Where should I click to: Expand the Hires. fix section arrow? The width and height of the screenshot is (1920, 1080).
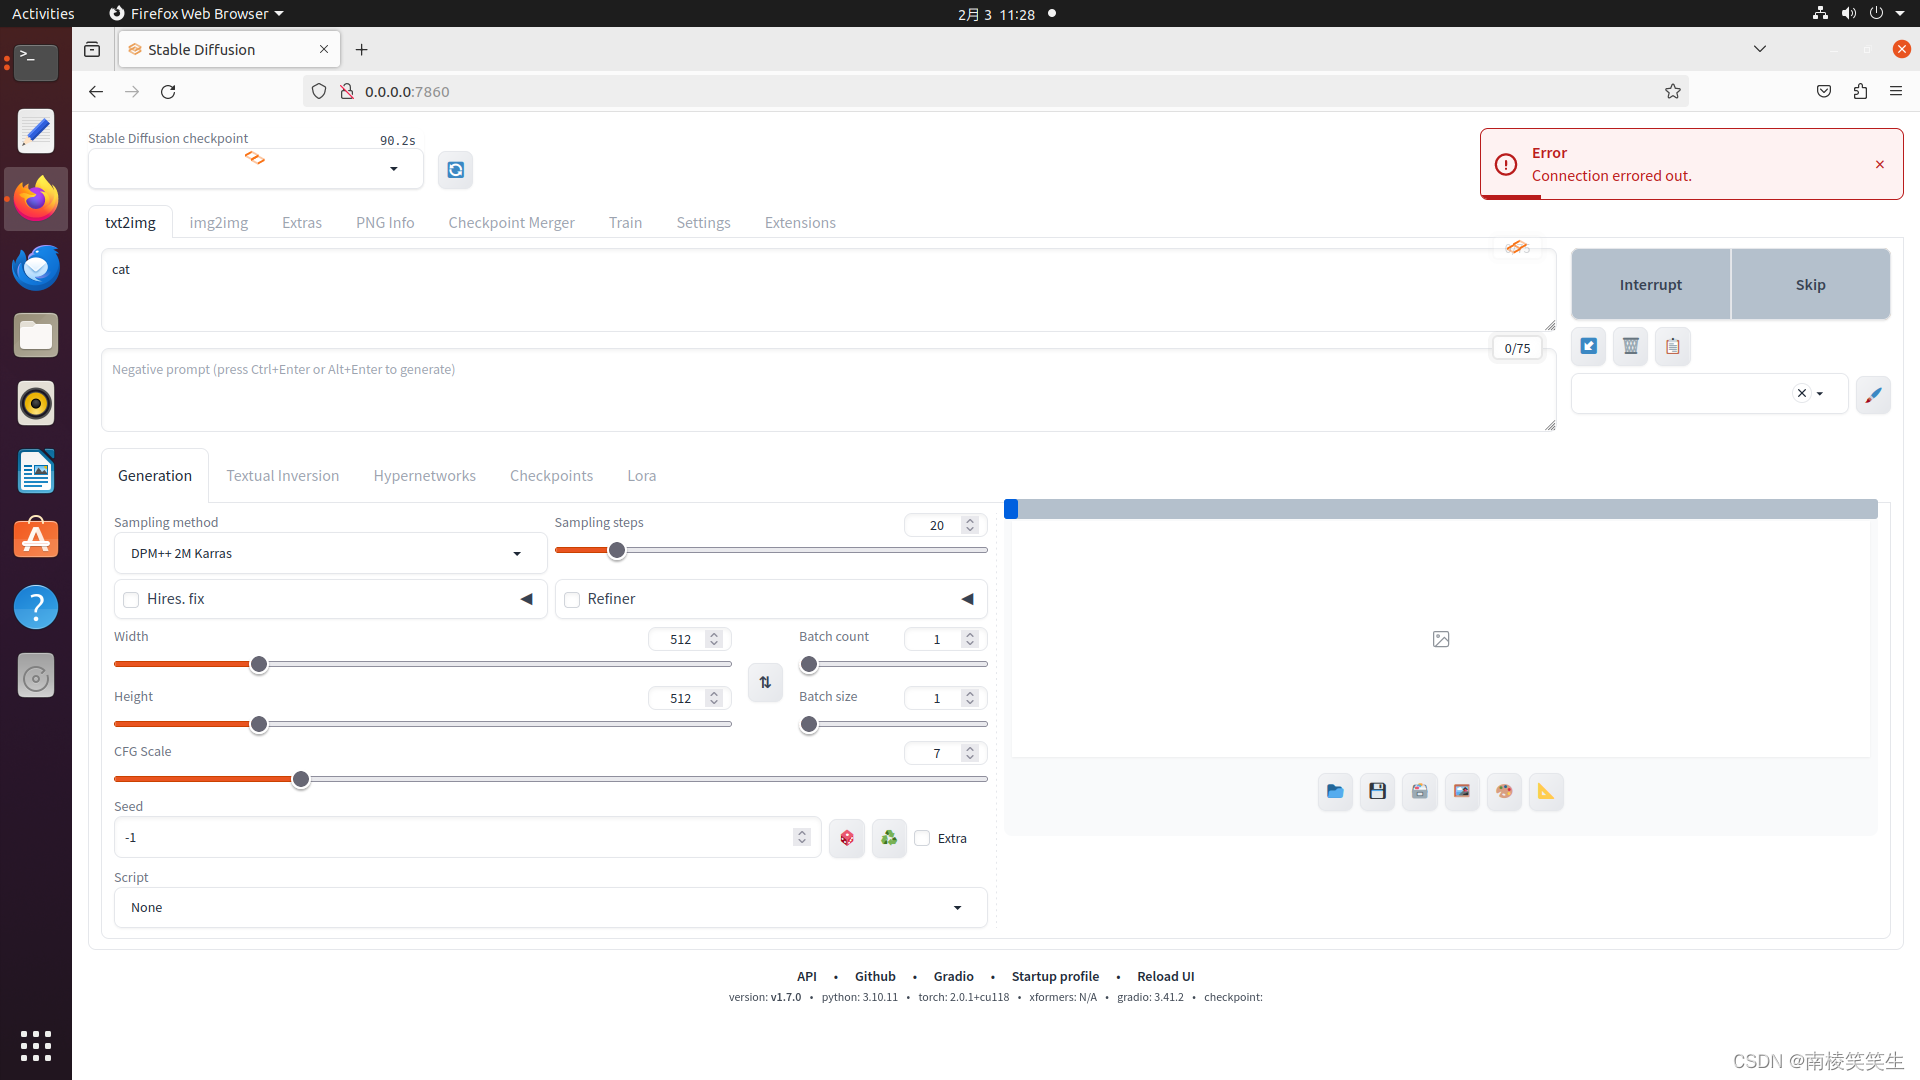(x=526, y=599)
